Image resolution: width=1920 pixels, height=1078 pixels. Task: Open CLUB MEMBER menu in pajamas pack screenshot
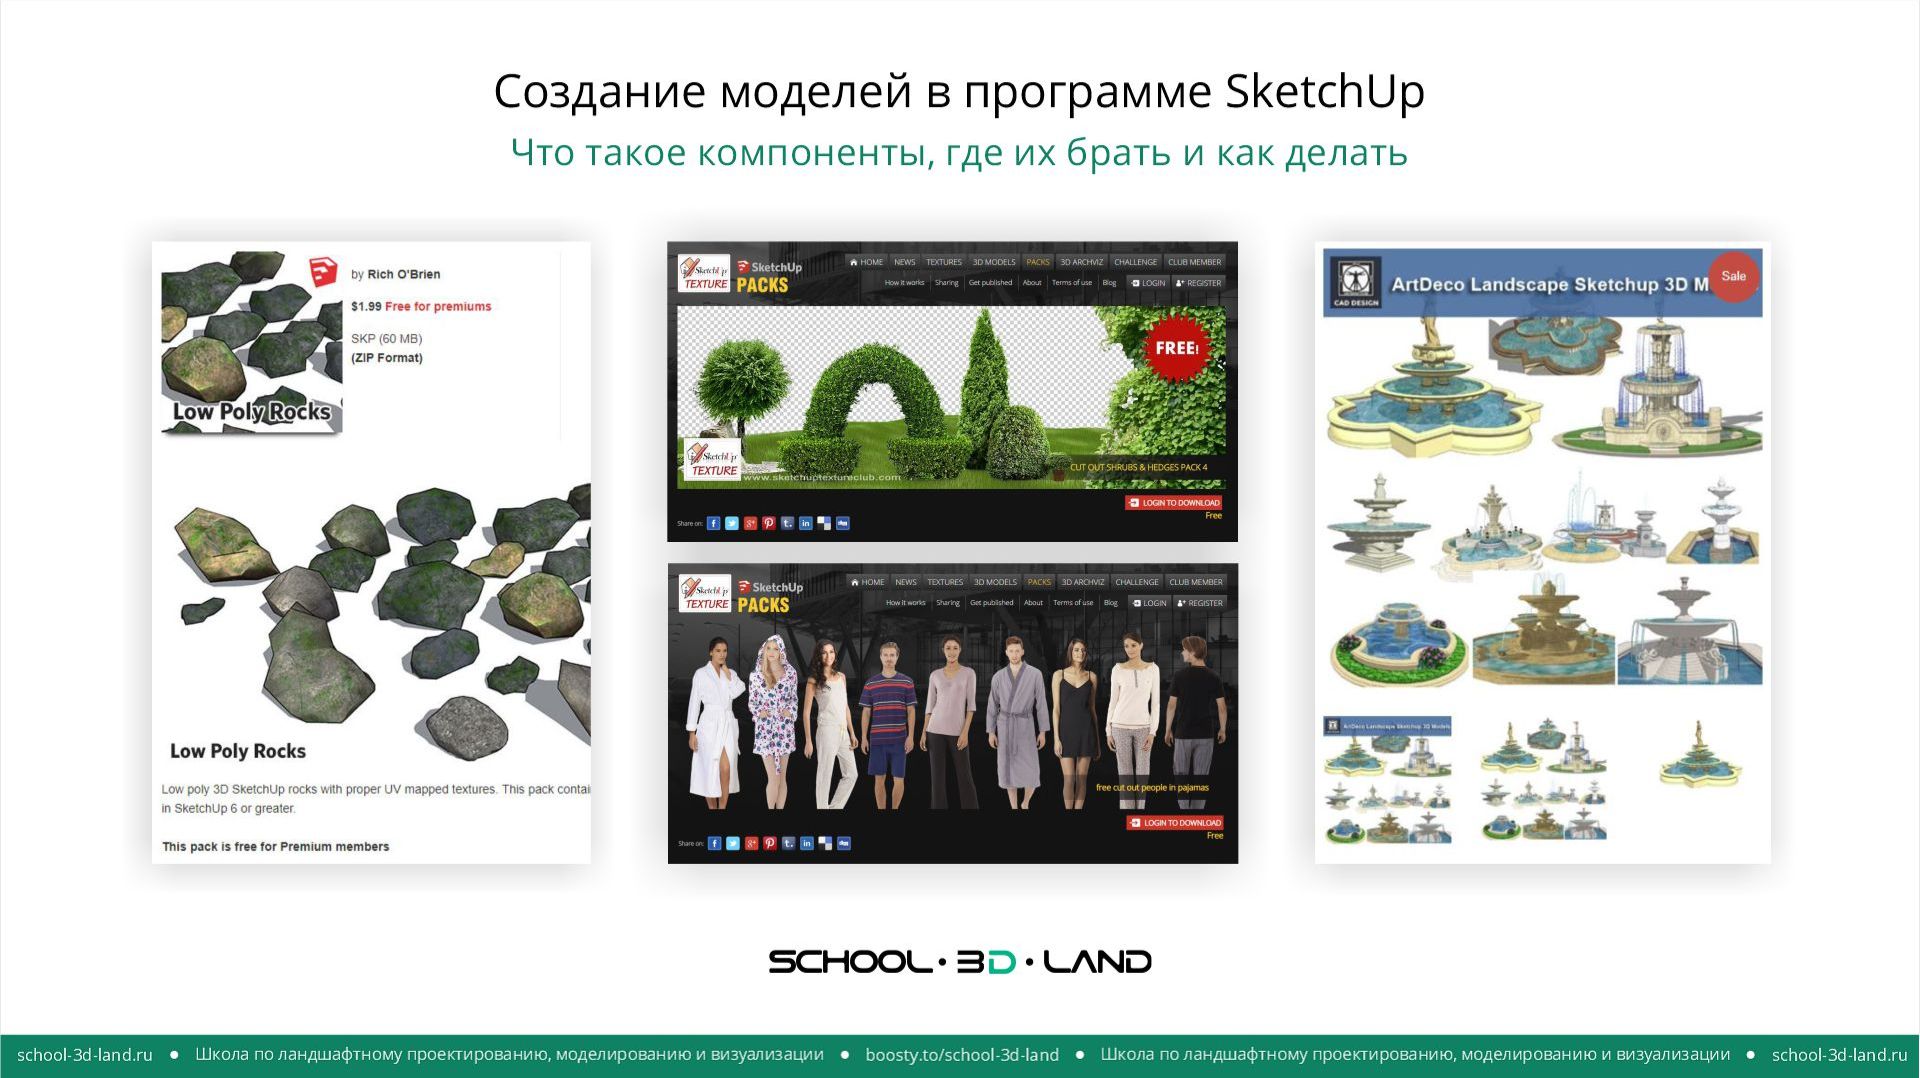[1196, 582]
